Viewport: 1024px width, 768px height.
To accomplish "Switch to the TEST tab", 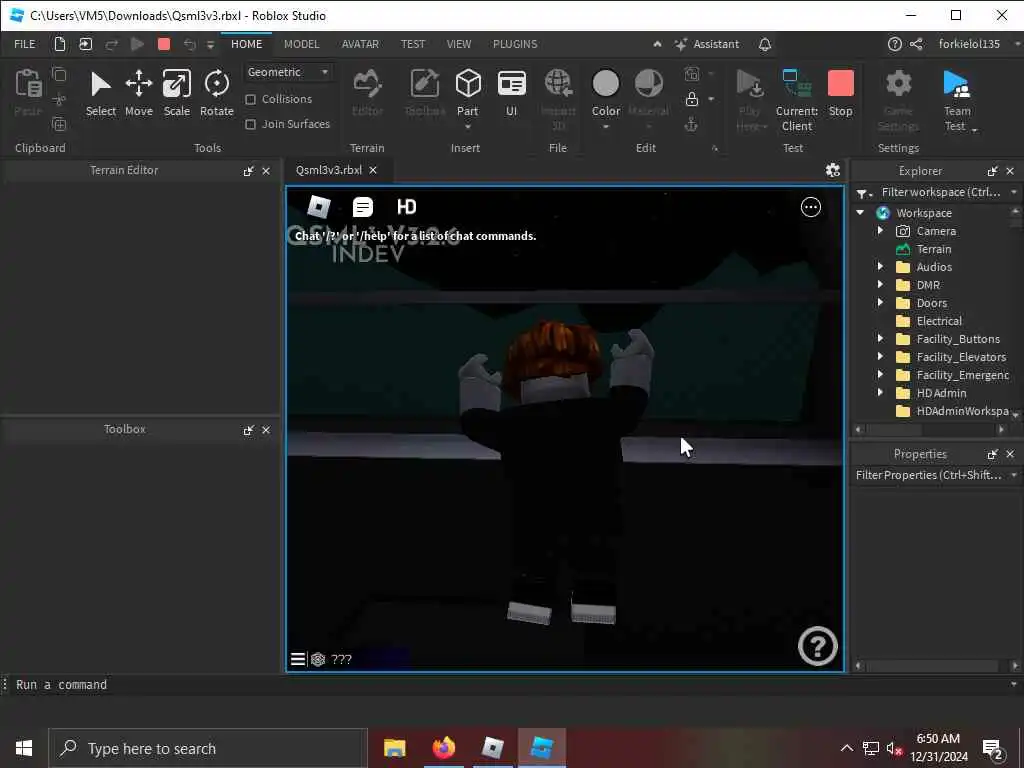I will (413, 44).
